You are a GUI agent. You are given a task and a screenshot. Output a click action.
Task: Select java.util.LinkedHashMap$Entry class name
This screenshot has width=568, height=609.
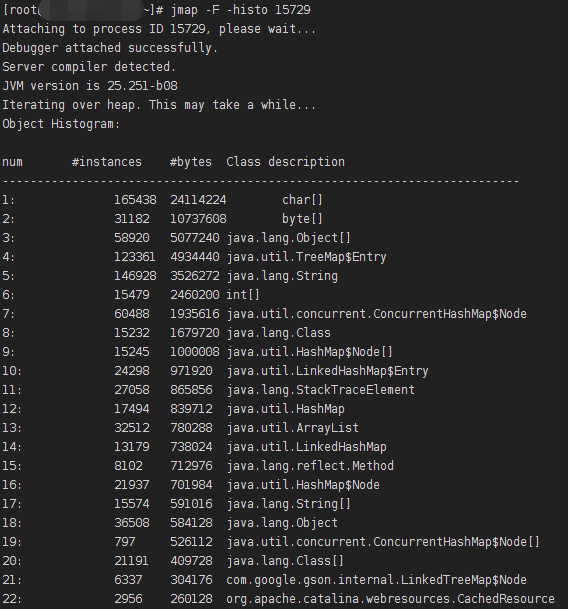(x=328, y=371)
